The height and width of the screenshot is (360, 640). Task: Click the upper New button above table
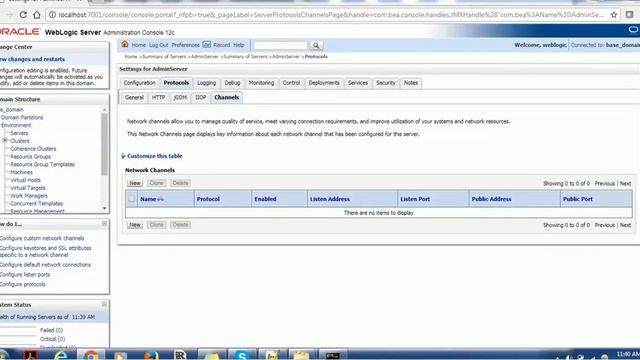135,183
